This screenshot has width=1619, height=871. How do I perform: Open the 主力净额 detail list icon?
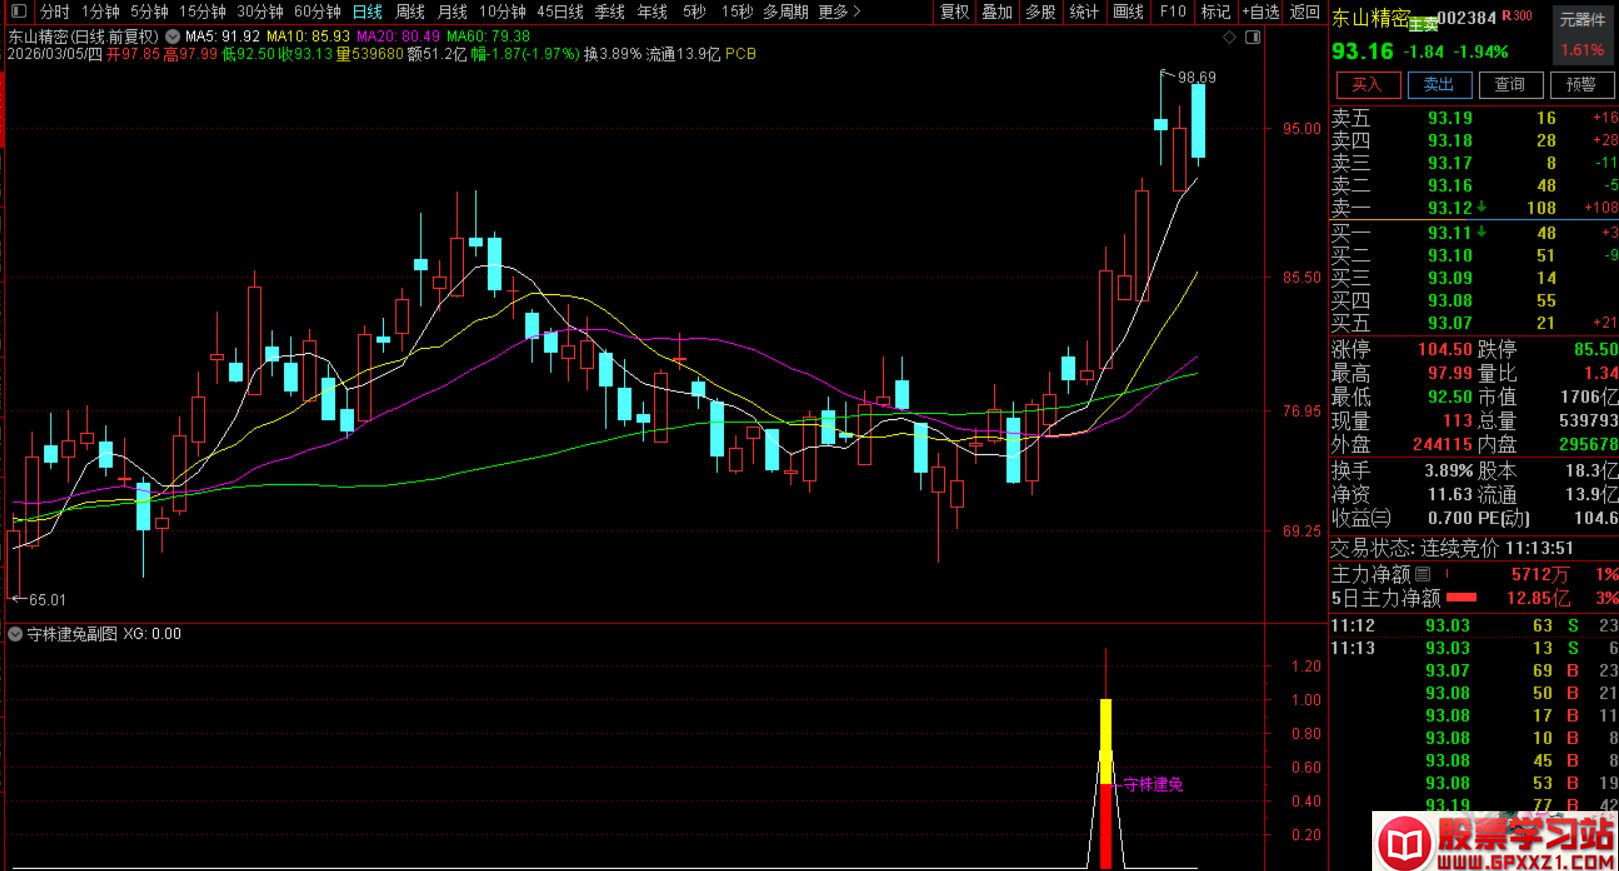(x=1423, y=574)
